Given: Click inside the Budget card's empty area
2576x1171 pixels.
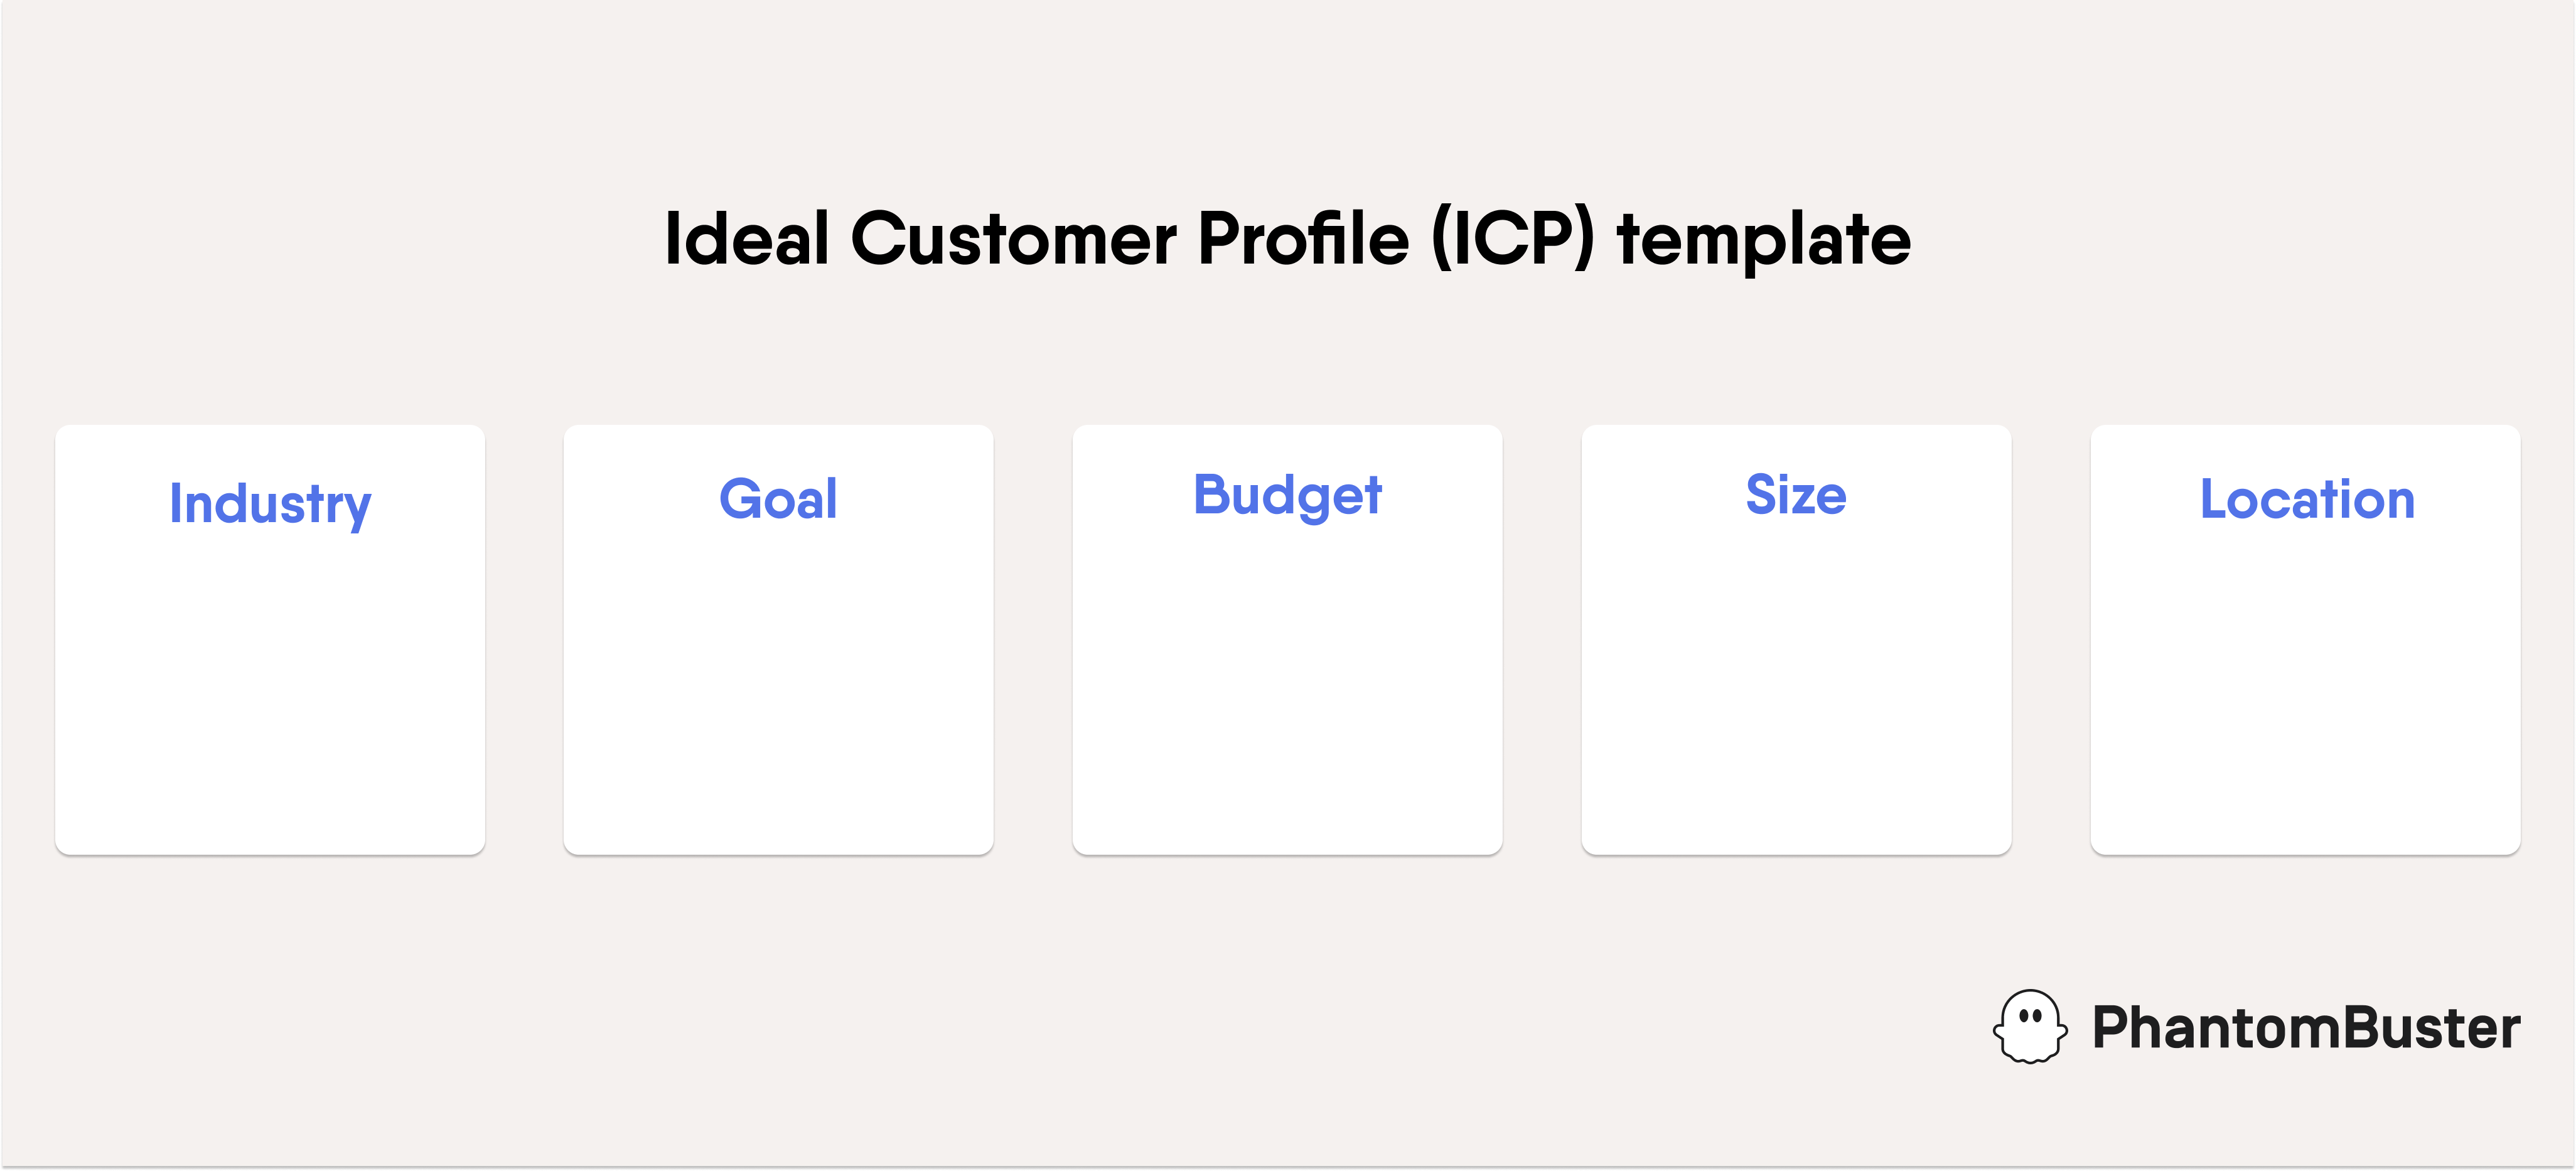Looking at the screenshot, I should (1287, 690).
